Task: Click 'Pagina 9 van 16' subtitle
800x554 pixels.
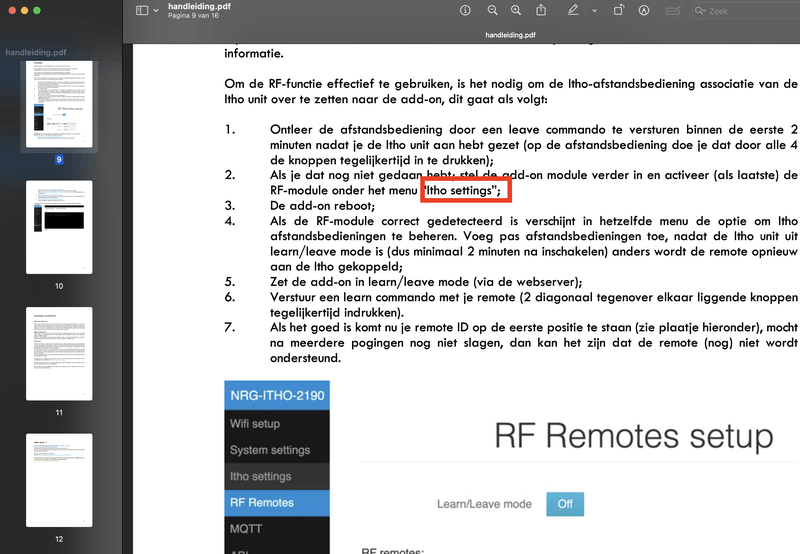Action: point(193,15)
